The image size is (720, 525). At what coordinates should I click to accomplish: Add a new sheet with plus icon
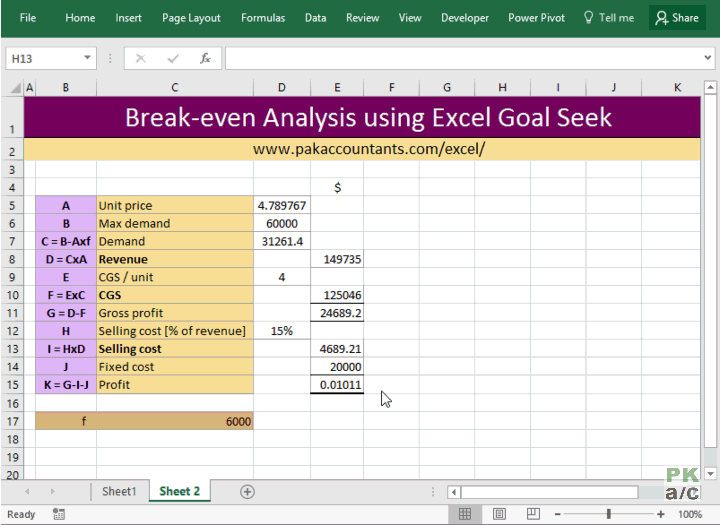click(x=247, y=491)
